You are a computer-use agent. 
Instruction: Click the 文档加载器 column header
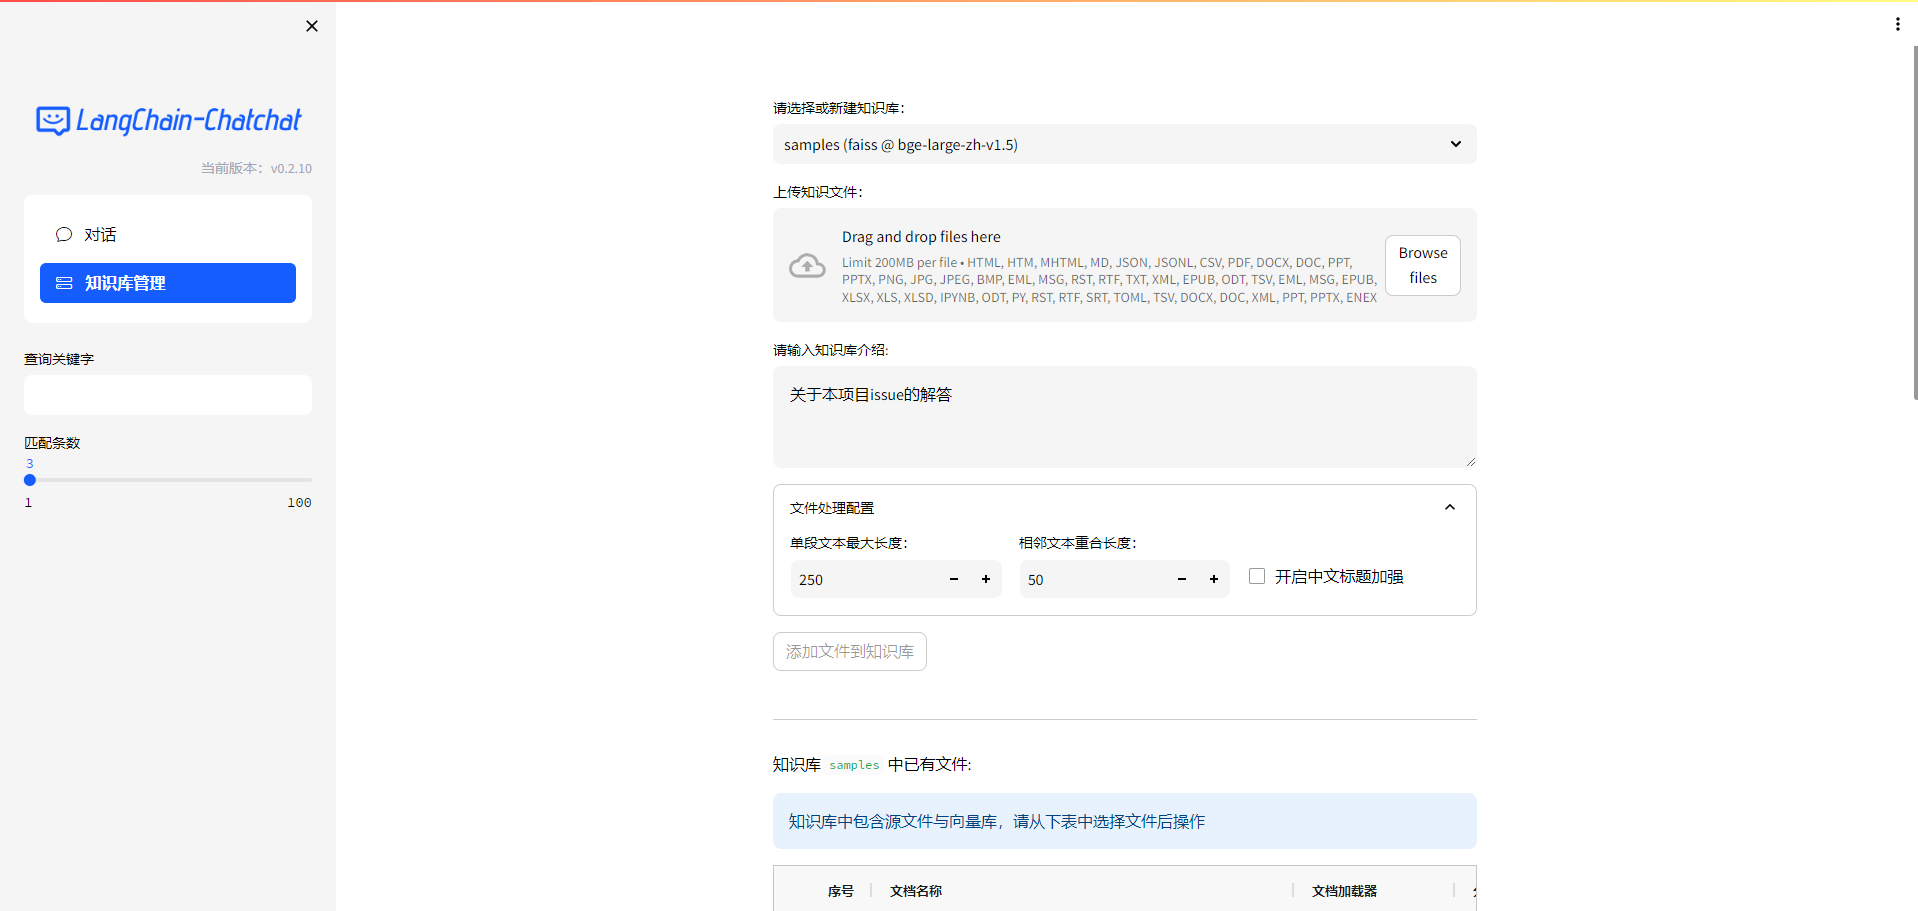pos(1344,890)
